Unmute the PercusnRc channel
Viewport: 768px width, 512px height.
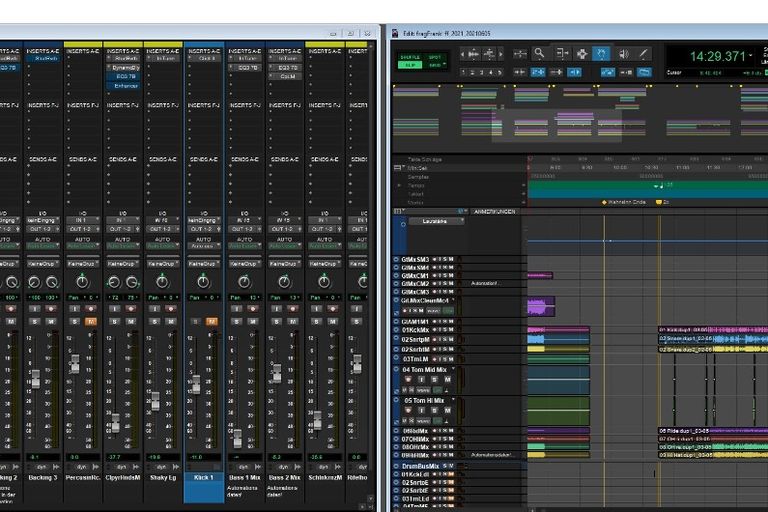(x=91, y=321)
